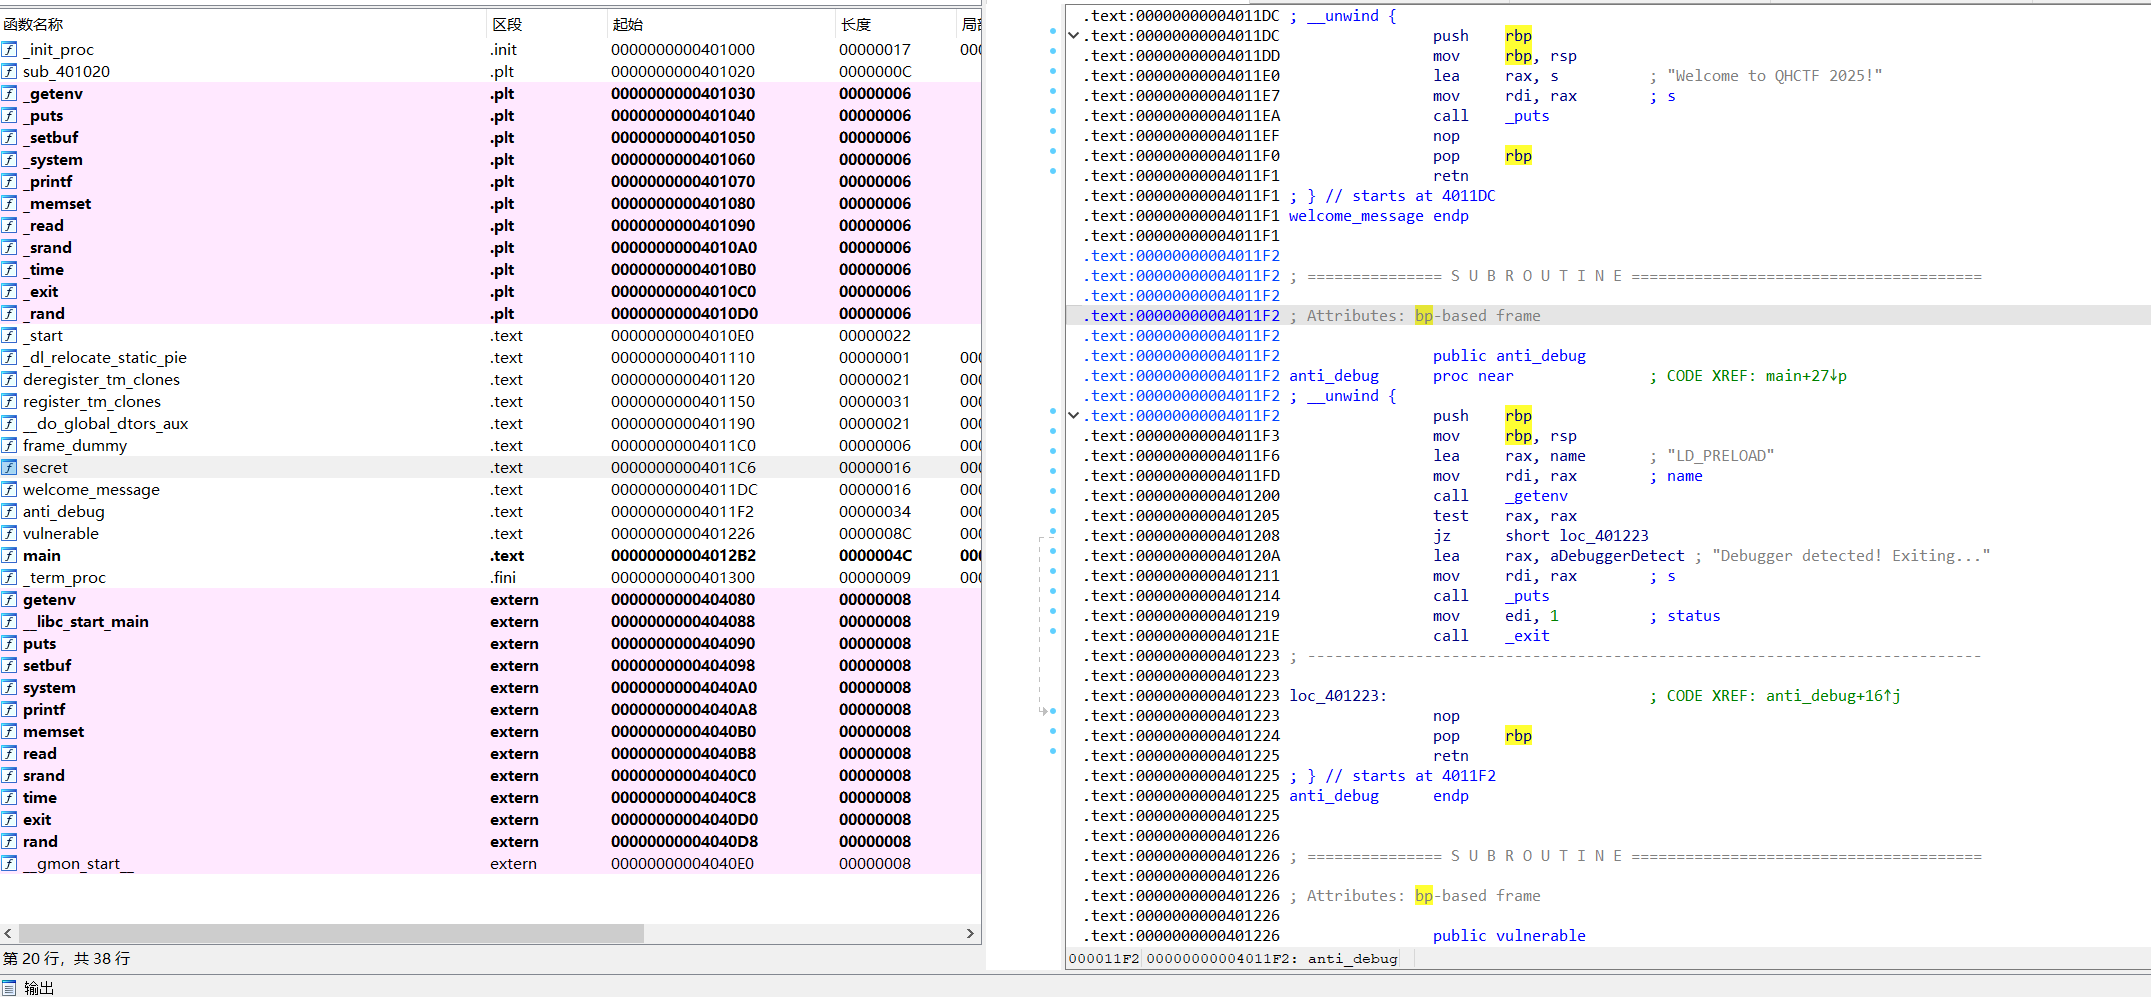This screenshot has width=2151, height=997.
Task: Follow the main+27↓p code cross-reference
Action: 1806,375
